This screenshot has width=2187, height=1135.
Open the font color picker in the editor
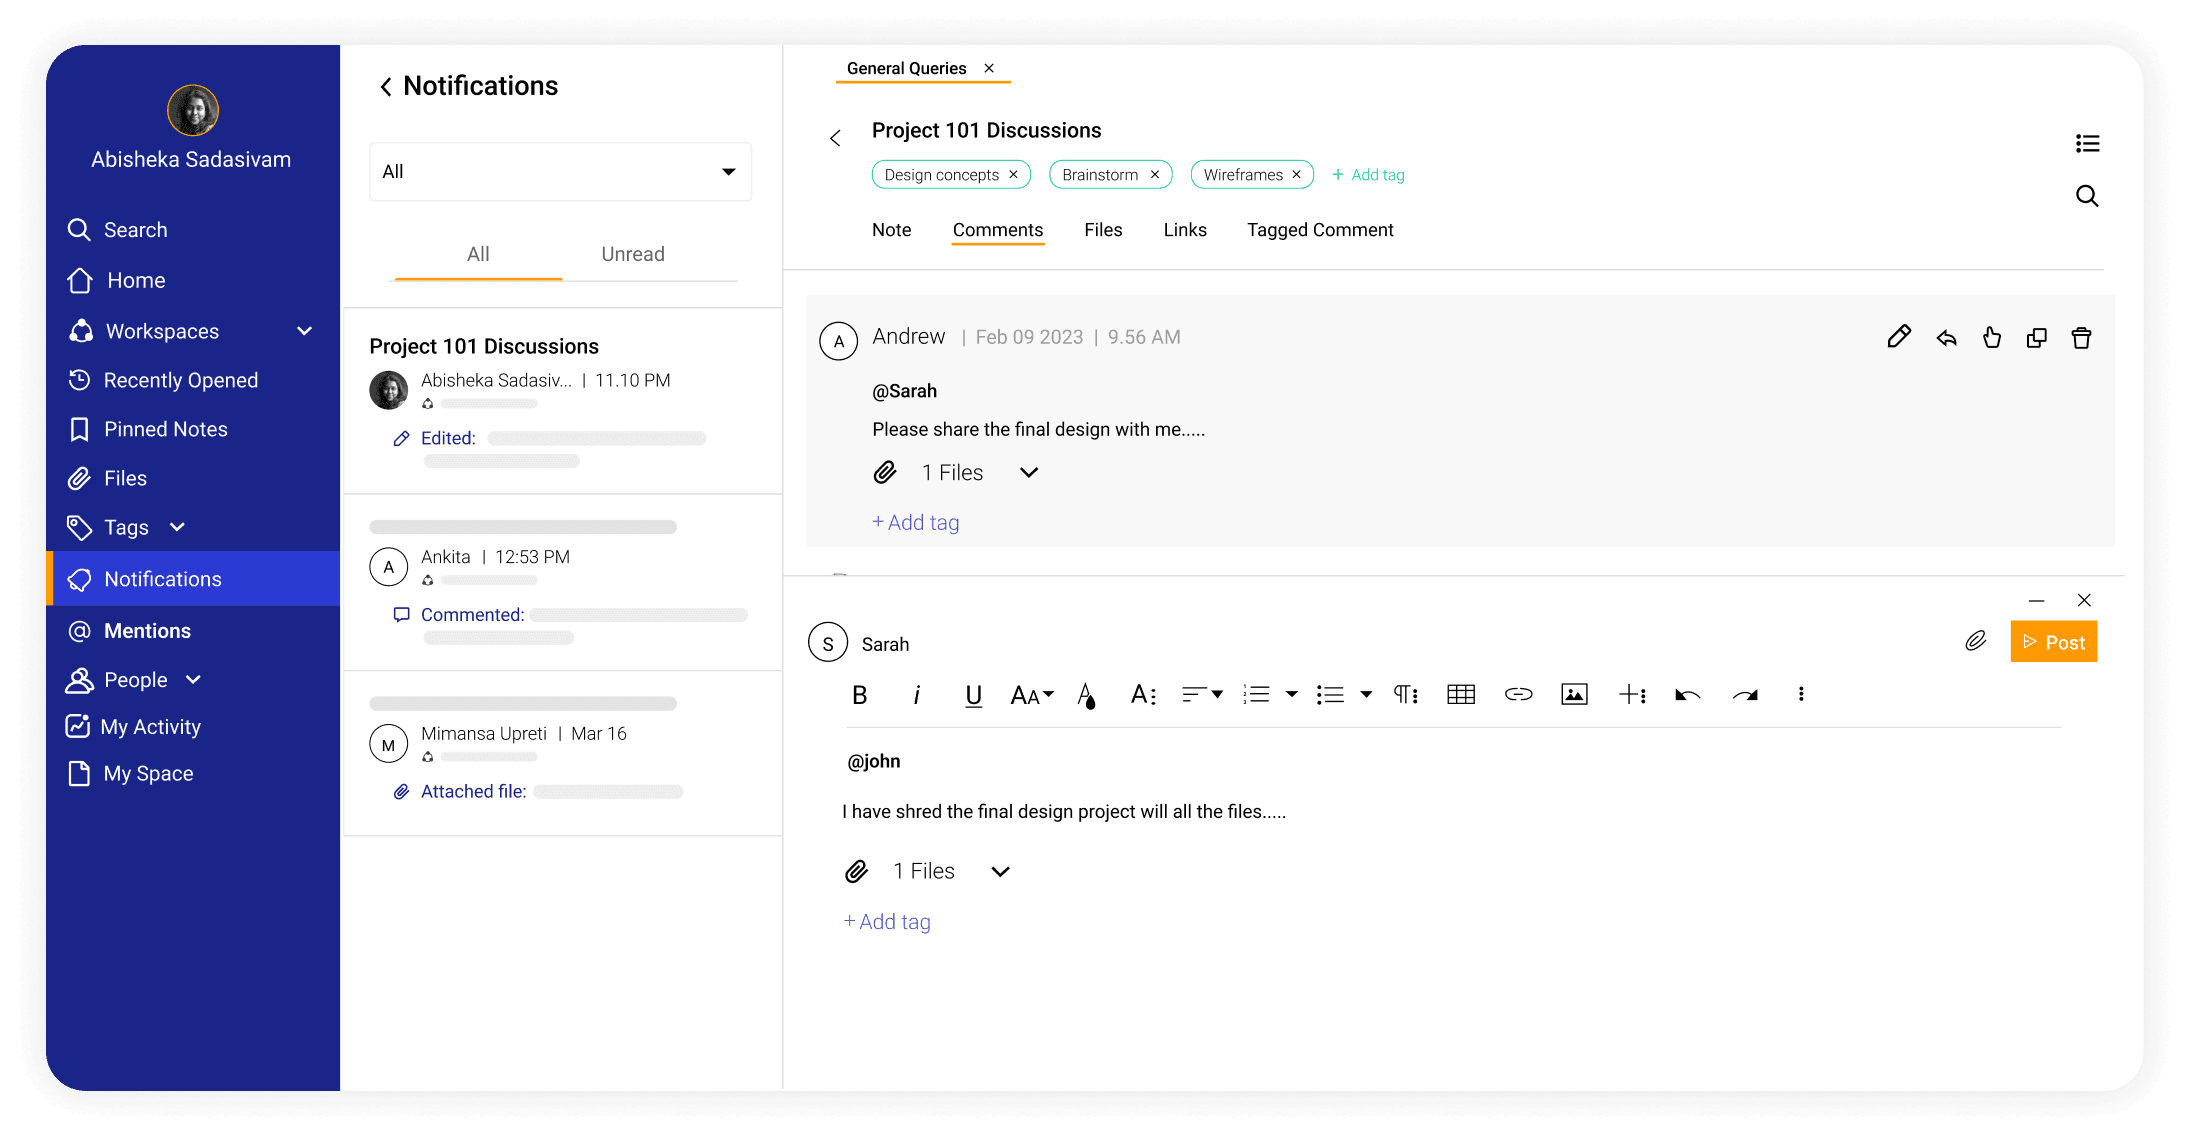tap(1087, 694)
